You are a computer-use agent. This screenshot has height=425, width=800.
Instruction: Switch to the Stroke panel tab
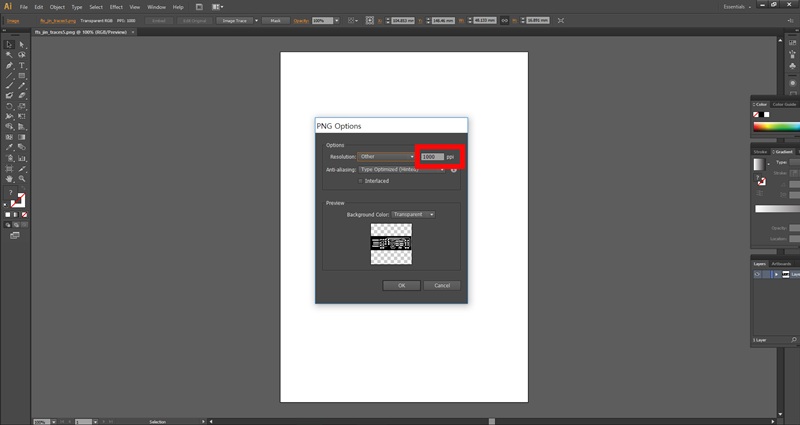click(x=760, y=152)
